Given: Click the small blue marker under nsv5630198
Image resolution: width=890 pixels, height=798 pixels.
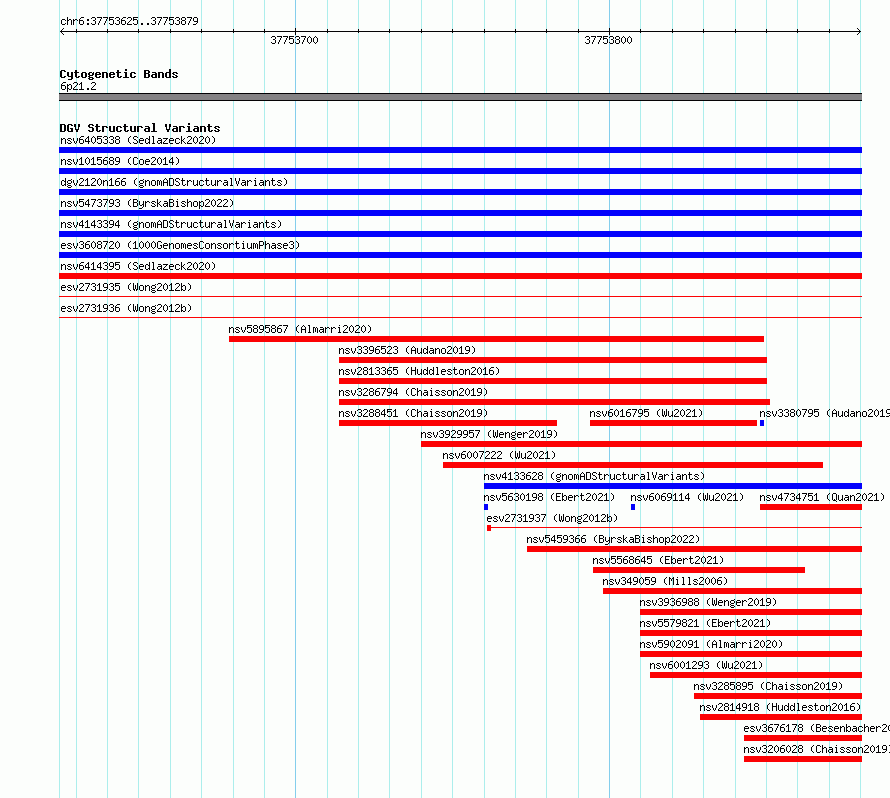Looking at the screenshot, I should pos(486,507).
